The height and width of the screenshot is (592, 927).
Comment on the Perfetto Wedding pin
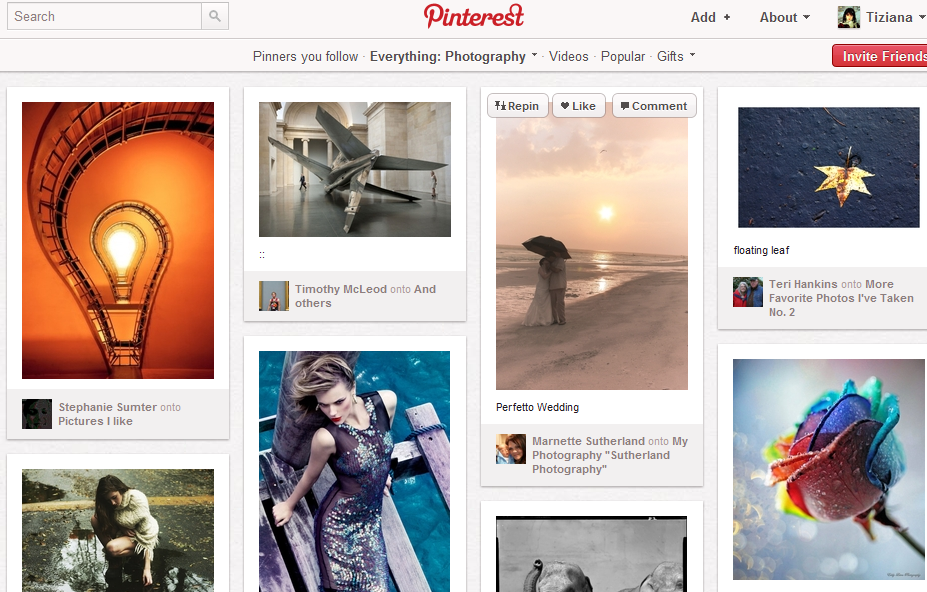[654, 106]
